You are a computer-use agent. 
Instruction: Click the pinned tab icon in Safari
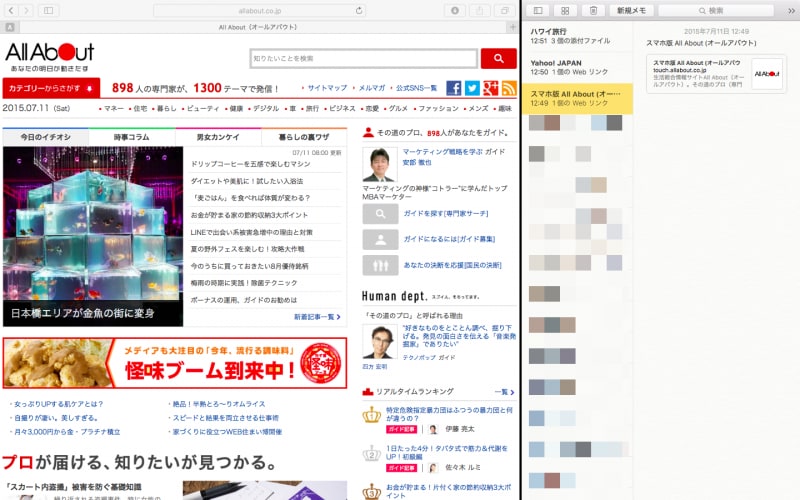(10, 27)
